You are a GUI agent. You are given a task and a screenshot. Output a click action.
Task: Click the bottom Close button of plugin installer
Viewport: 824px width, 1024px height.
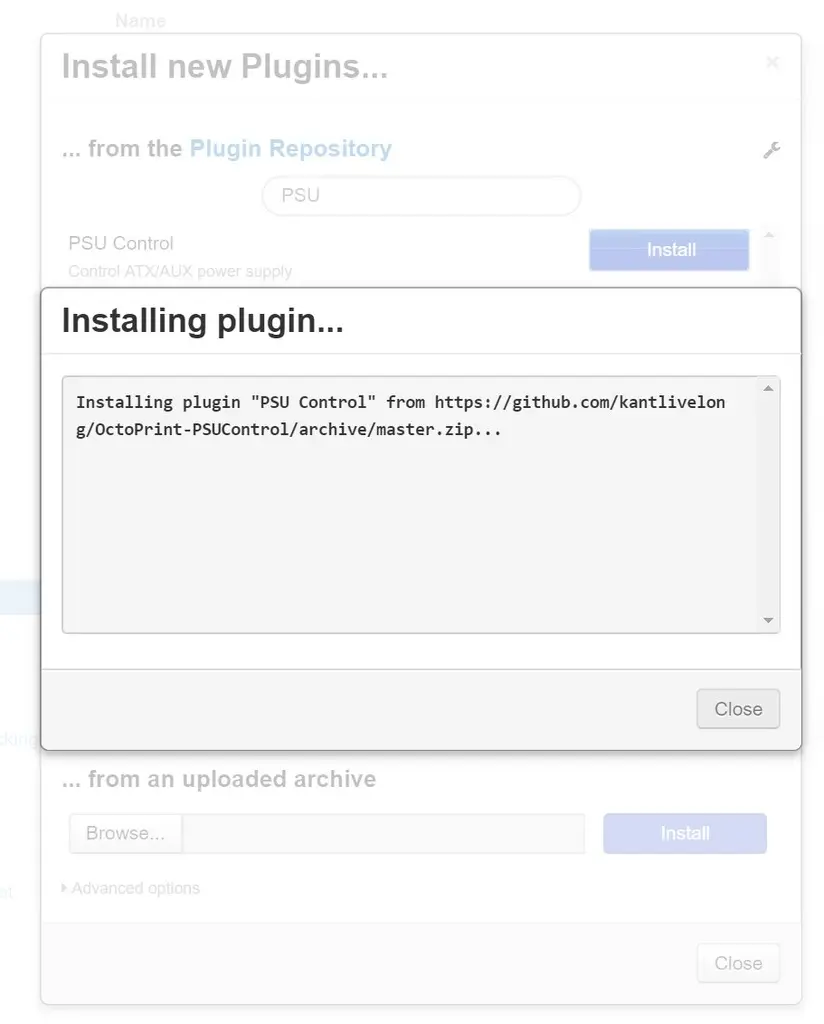(x=738, y=963)
